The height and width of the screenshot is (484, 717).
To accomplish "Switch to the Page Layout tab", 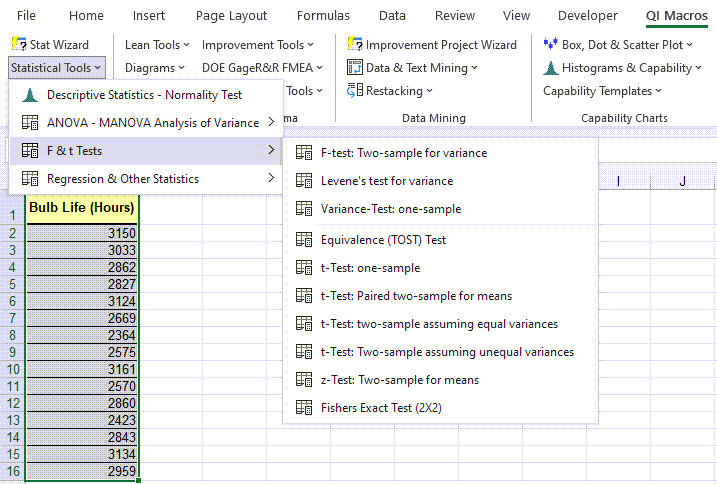I will [x=231, y=16].
